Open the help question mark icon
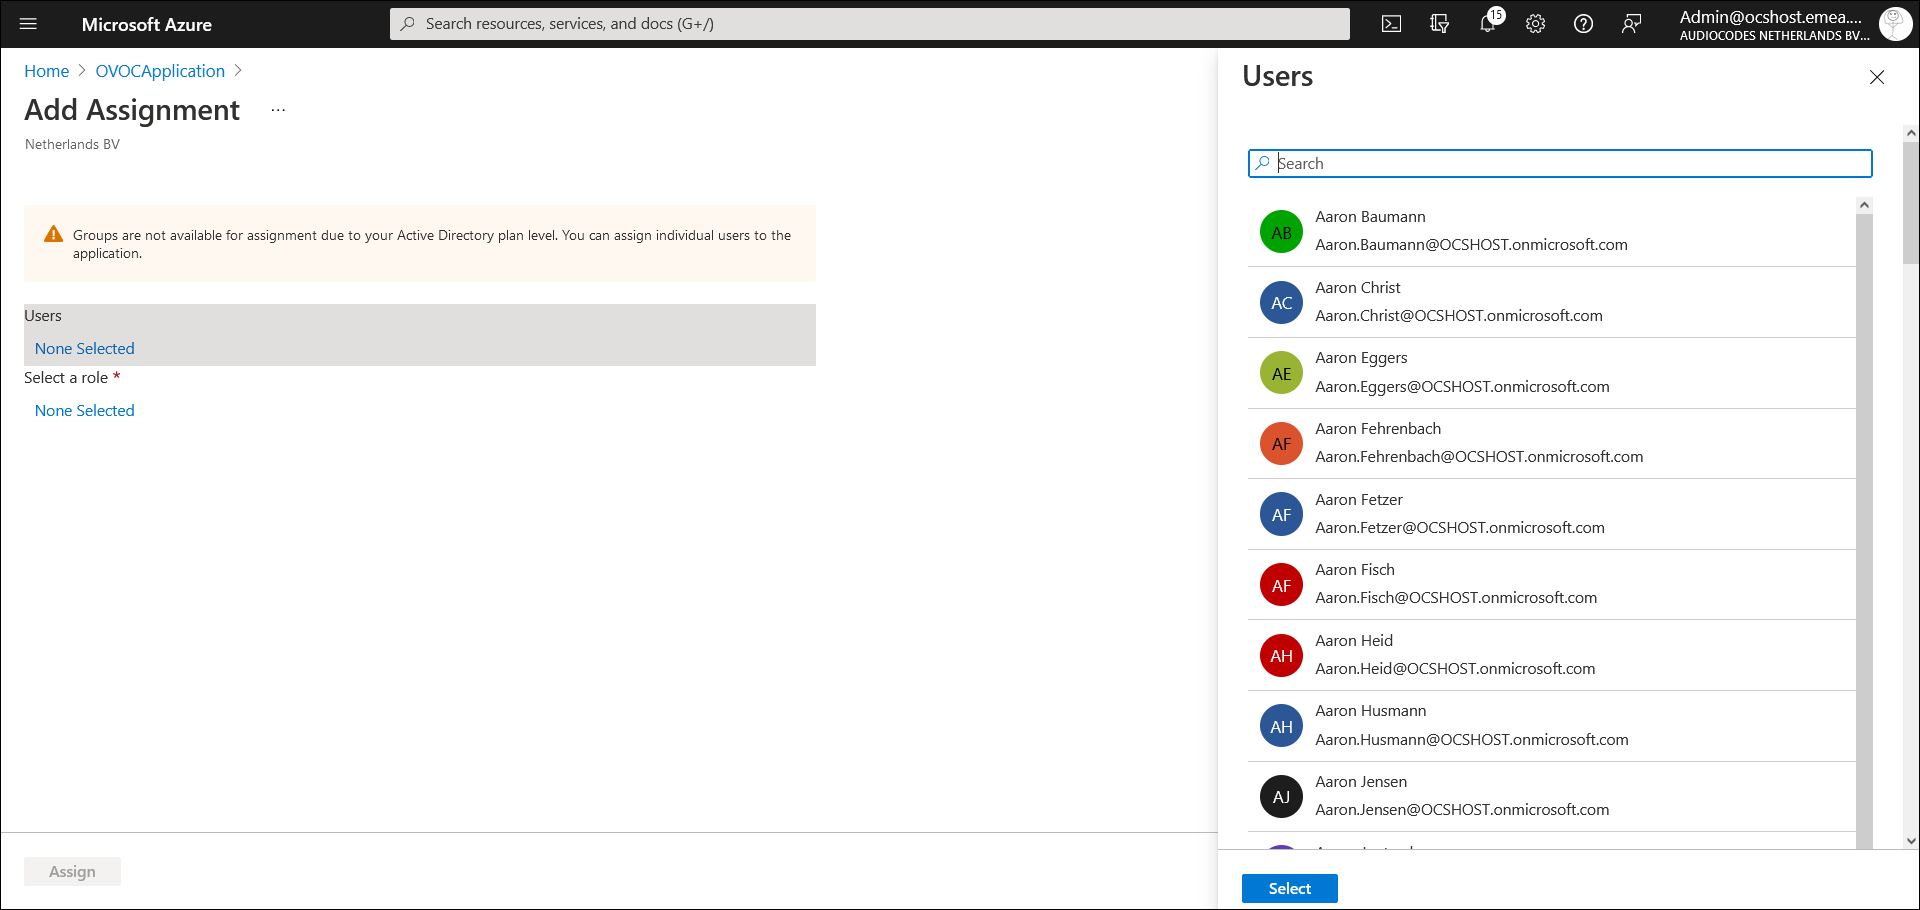Viewport: 1920px width, 910px height. [x=1583, y=24]
